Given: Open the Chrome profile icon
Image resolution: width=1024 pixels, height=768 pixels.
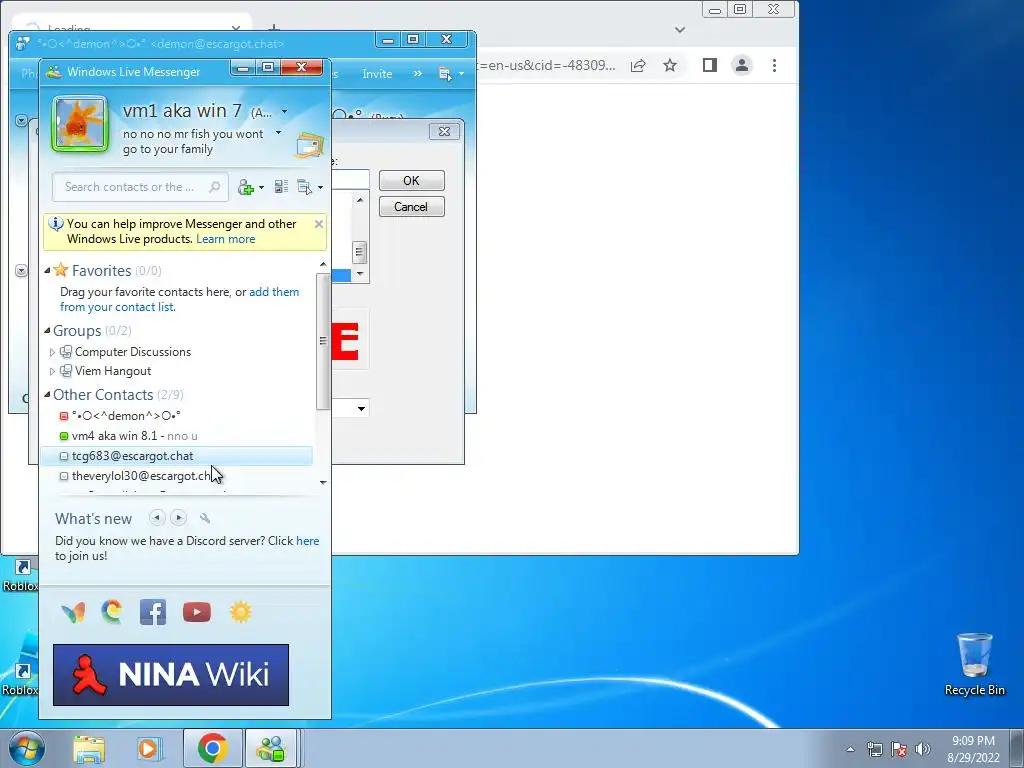Looking at the screenshot, I should click(x=742, y=65).
